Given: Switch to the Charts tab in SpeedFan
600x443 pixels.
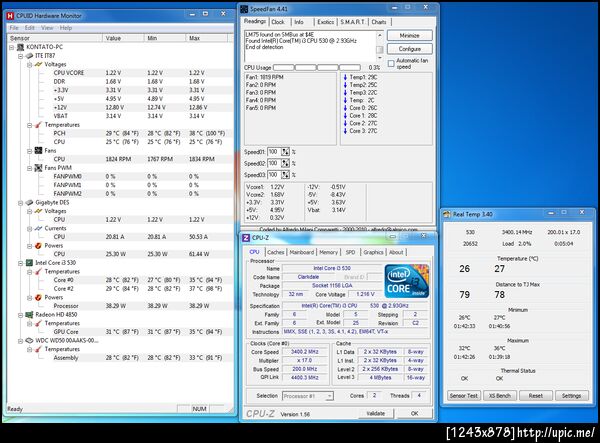Looking at the screenshot, I should [x=379, y=22].
